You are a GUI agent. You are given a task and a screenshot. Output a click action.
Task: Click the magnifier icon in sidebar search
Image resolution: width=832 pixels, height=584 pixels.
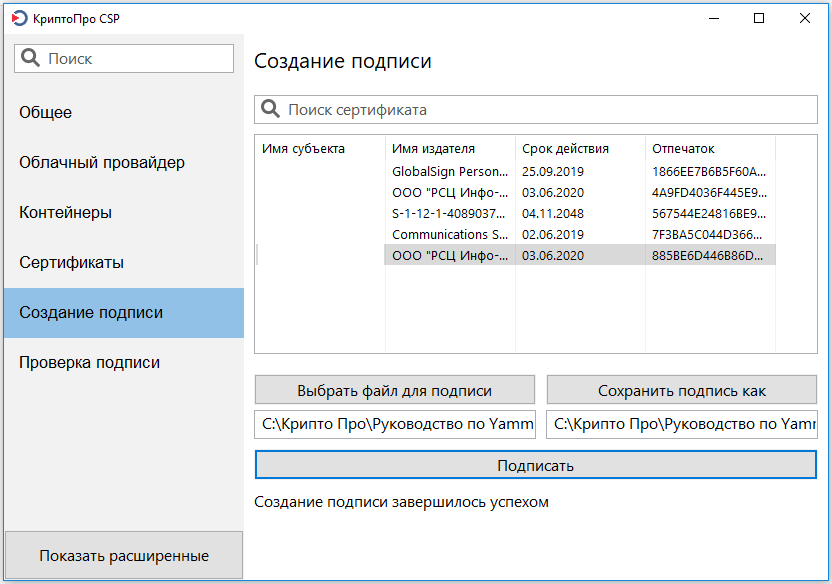click(x=30, y=58)
